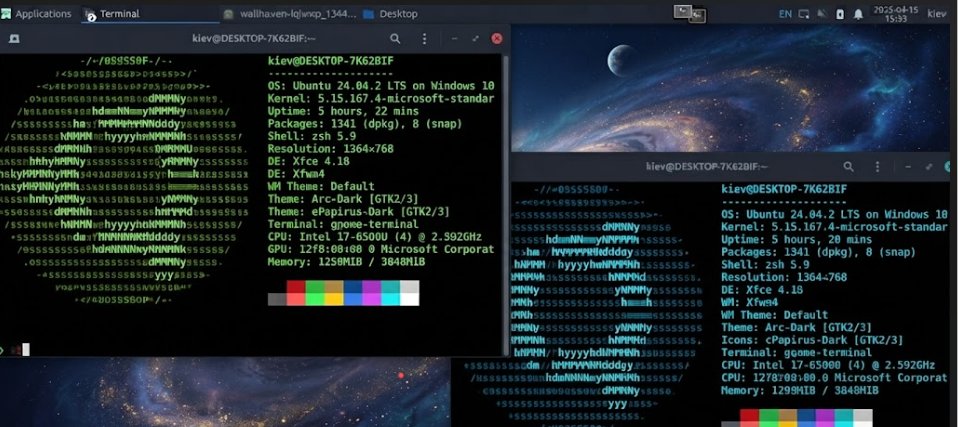Click the front terminal vertical scrollbar
Image resolution: width=958 pixels, height=427 pixels.
pos(505,205)
